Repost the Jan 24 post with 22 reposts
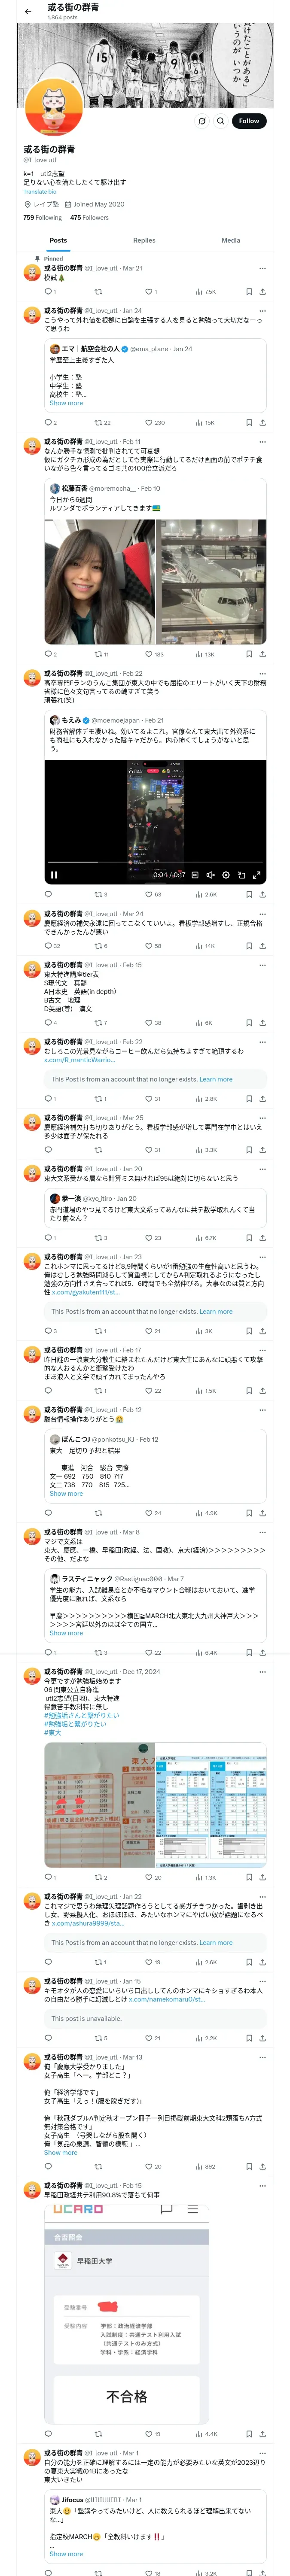290x2576 pixels. tap(101, 423)
